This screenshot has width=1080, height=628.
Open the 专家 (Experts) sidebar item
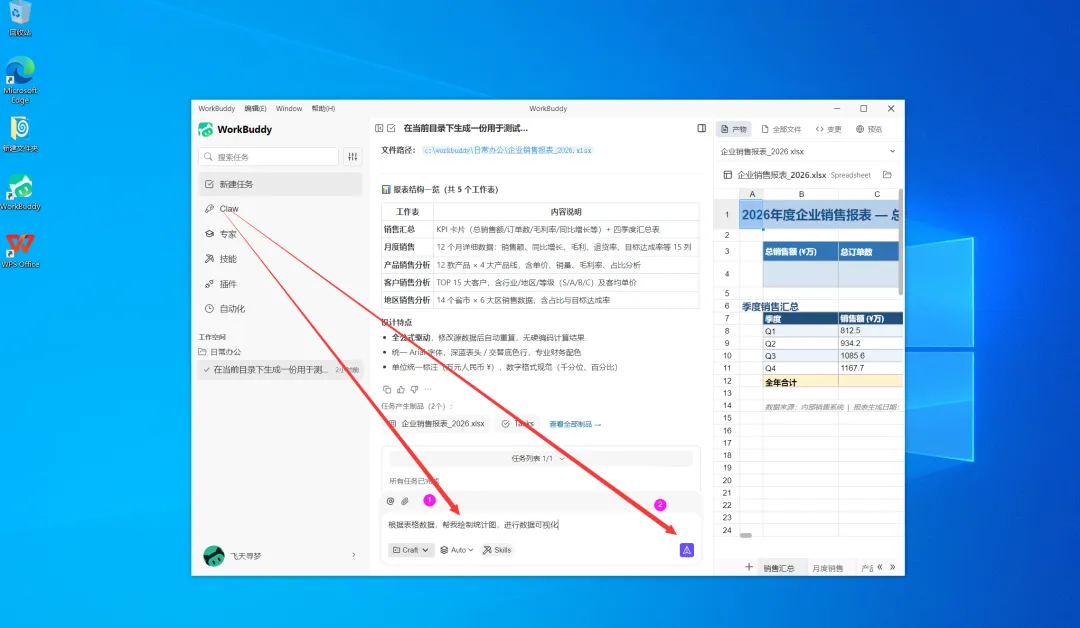[227, 234]
